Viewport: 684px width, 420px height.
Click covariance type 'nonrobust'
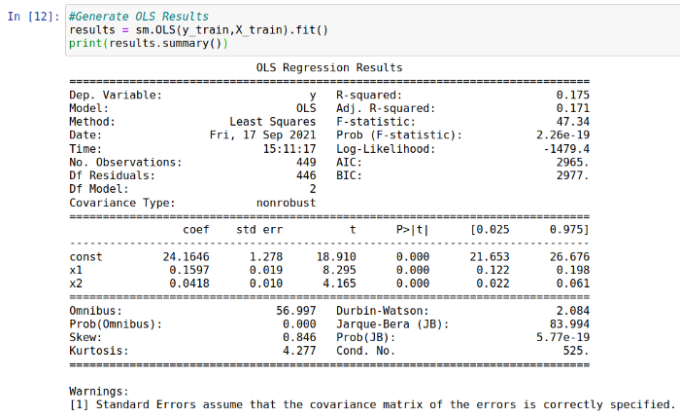(286, 203)
